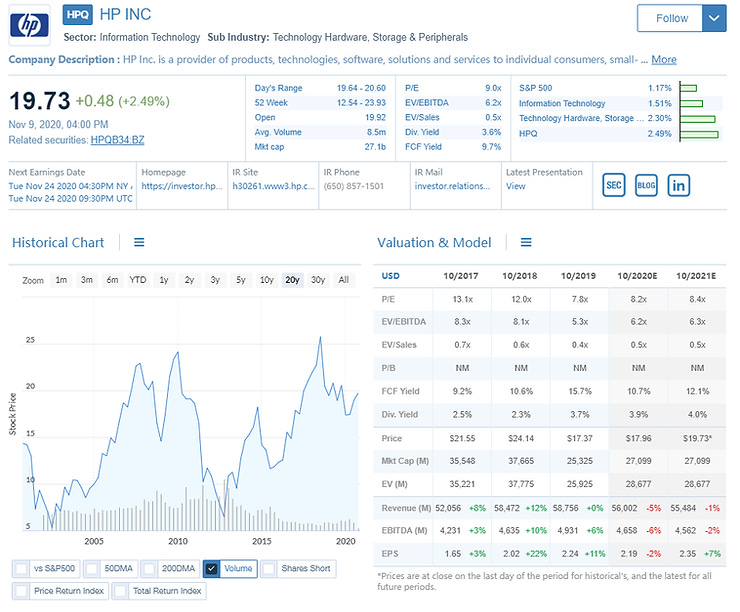Click the Follow button
Screen dimensions: 740x612
pos(671,18)
